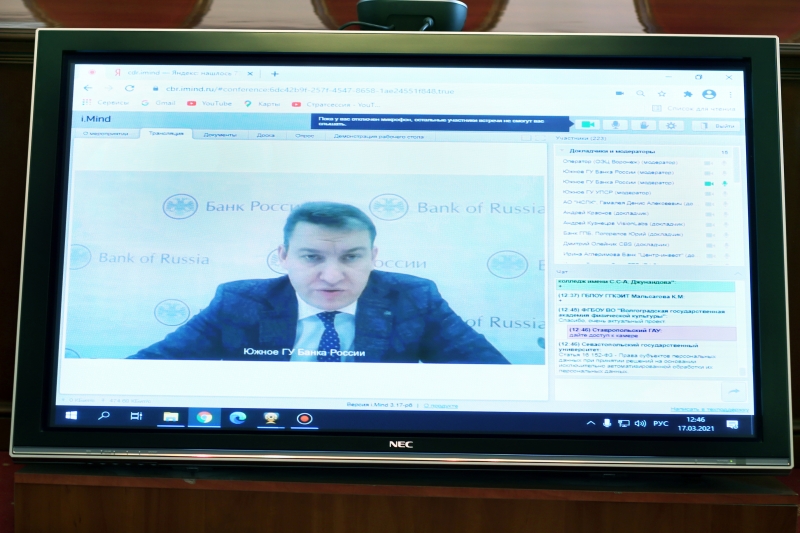Toggle the green camera button in i.Mind toolbar

pos(588,124)
